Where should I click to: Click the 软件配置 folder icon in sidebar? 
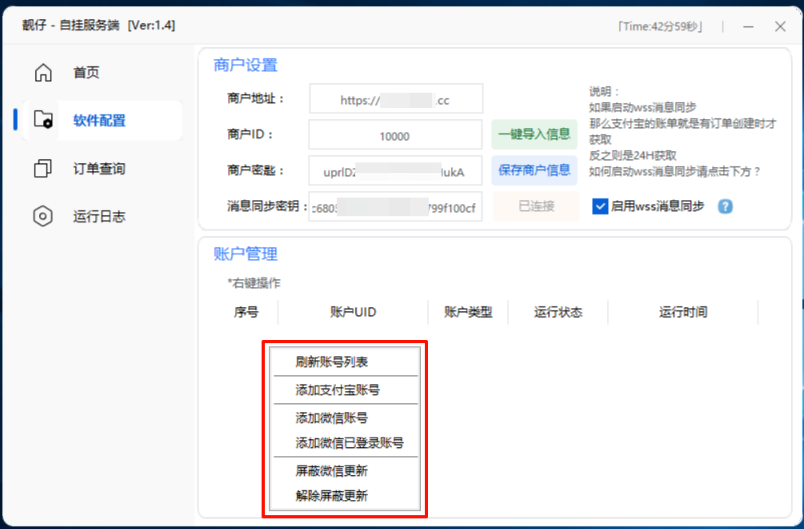tap(43, 121)
